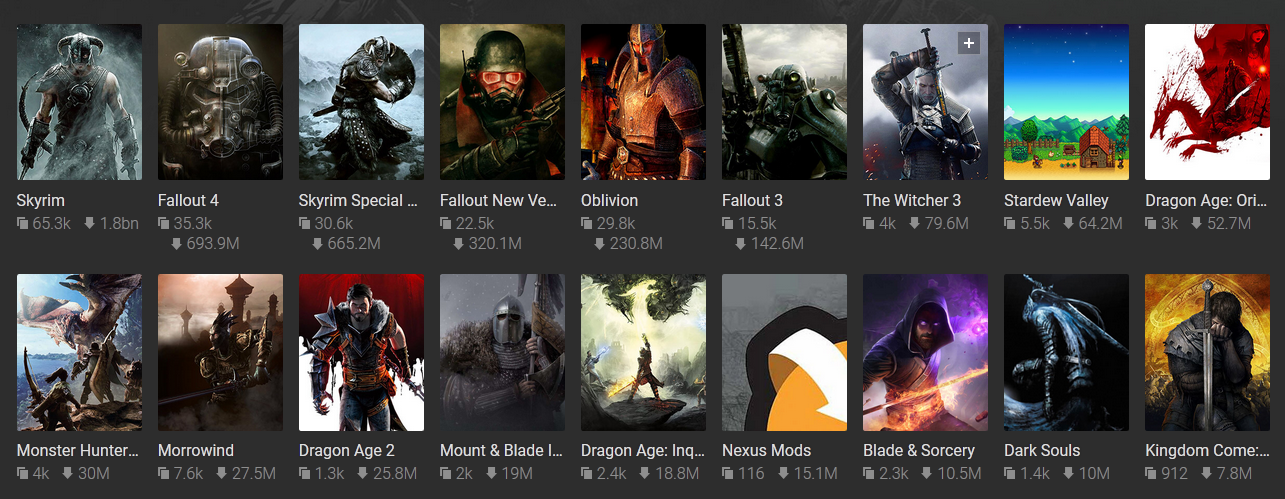Screen dimensions: 1285x499
Task: Click the Skyrim Special title link
Action: (x=358, y=201)
